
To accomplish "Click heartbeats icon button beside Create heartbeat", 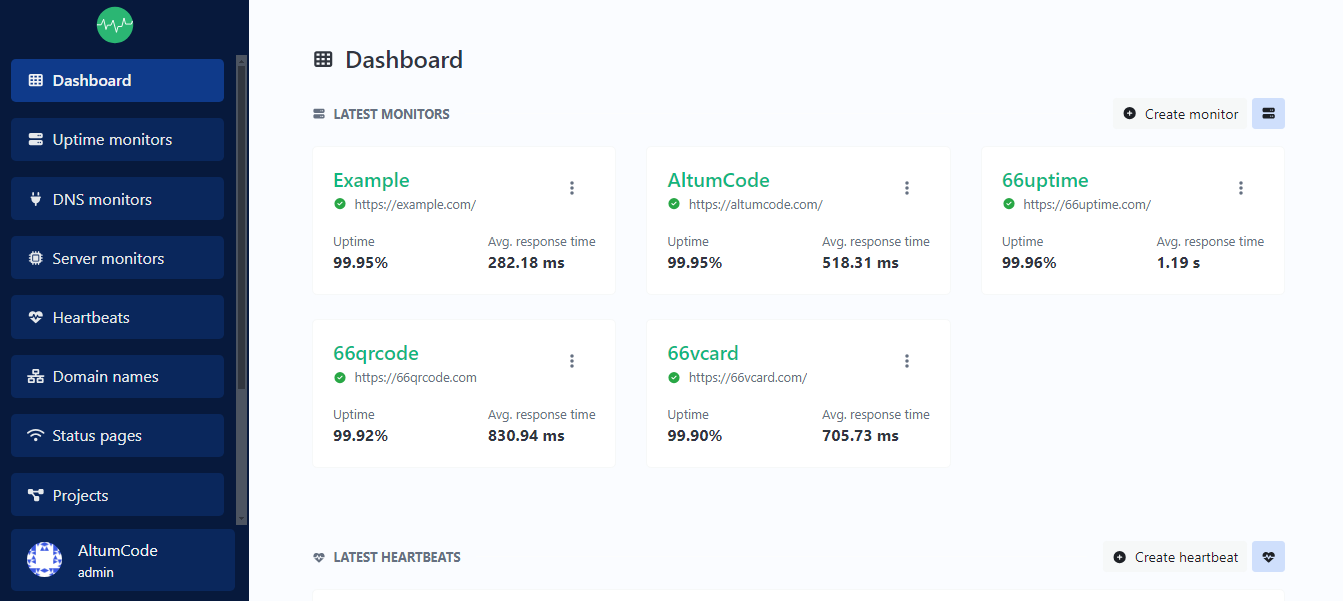I will (1268, 557).
